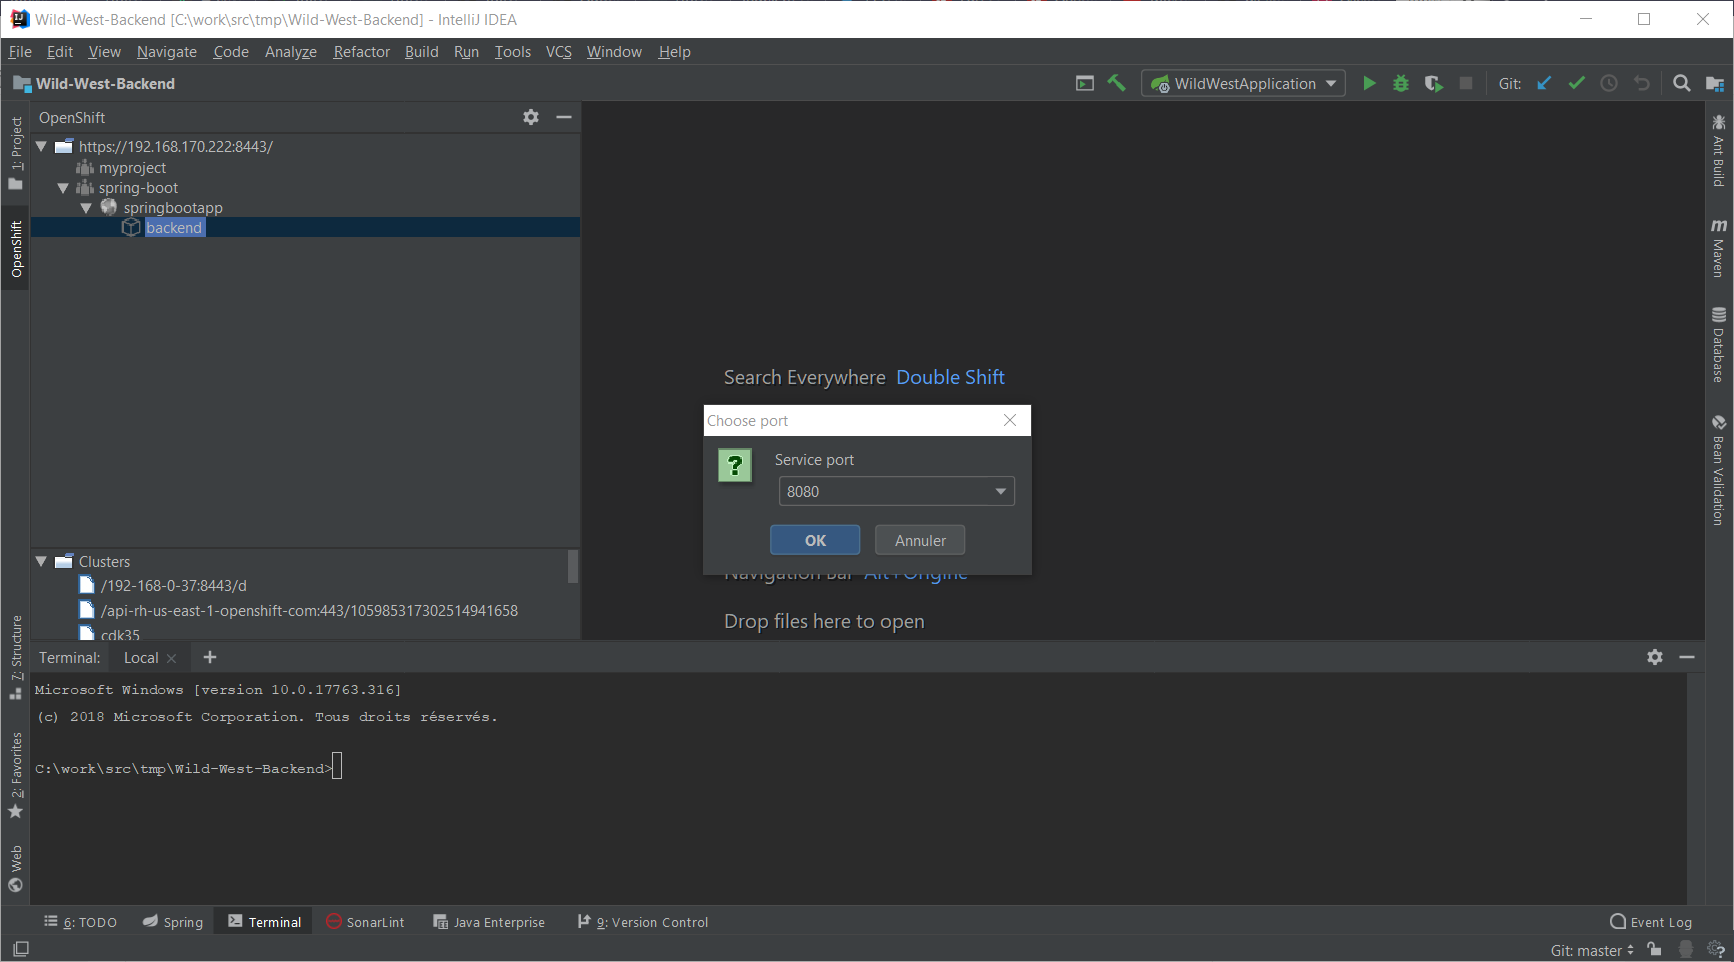Click the Git update project arrow icon
Screen dimensions: 1734x962
(x=1544, y=84)
